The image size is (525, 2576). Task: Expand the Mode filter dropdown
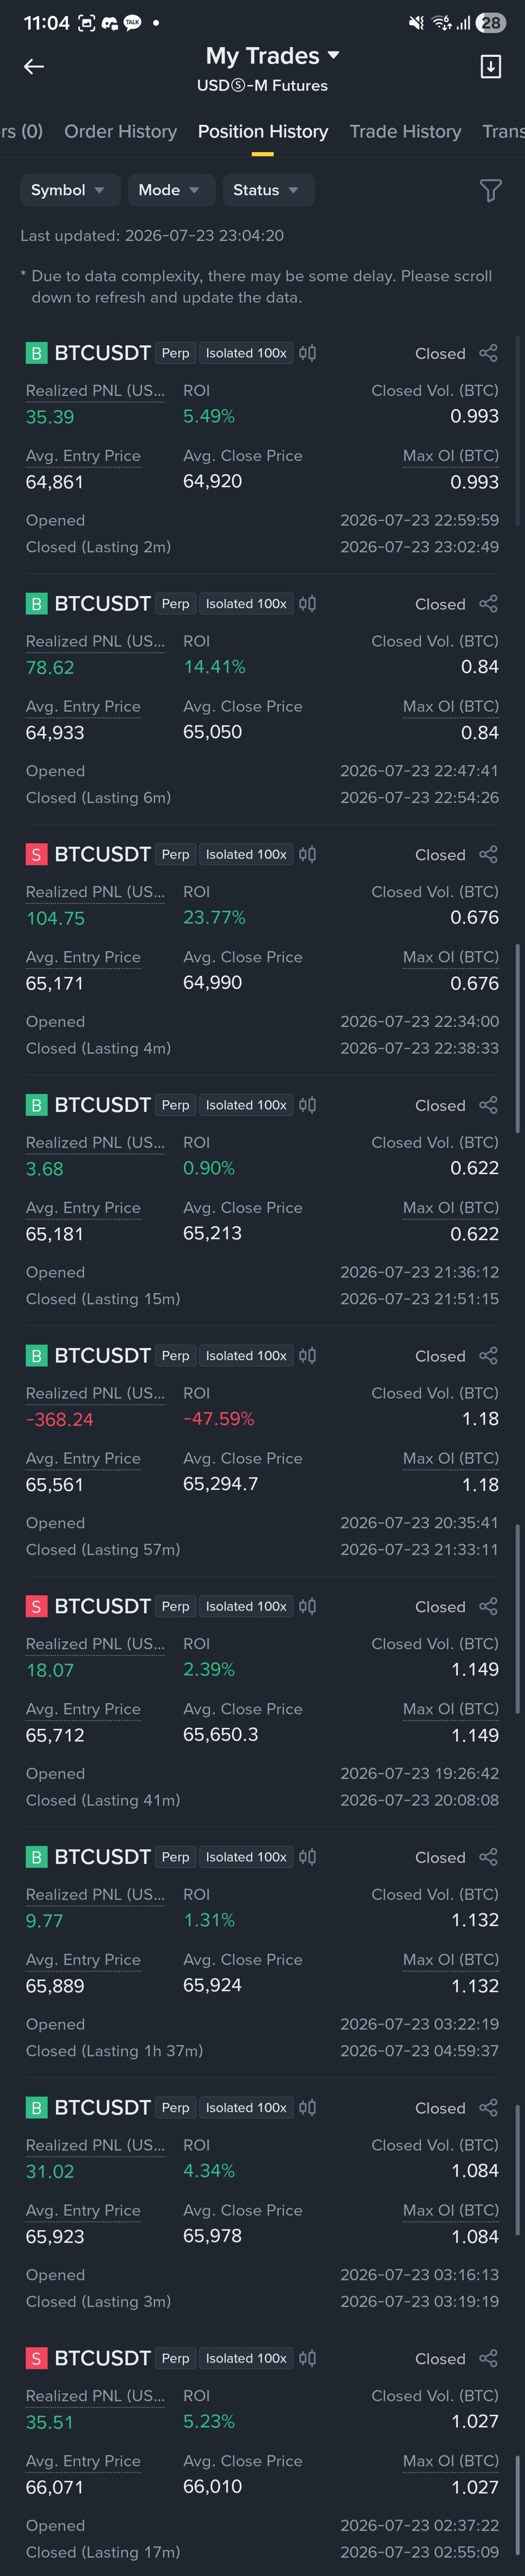[171, 190]
